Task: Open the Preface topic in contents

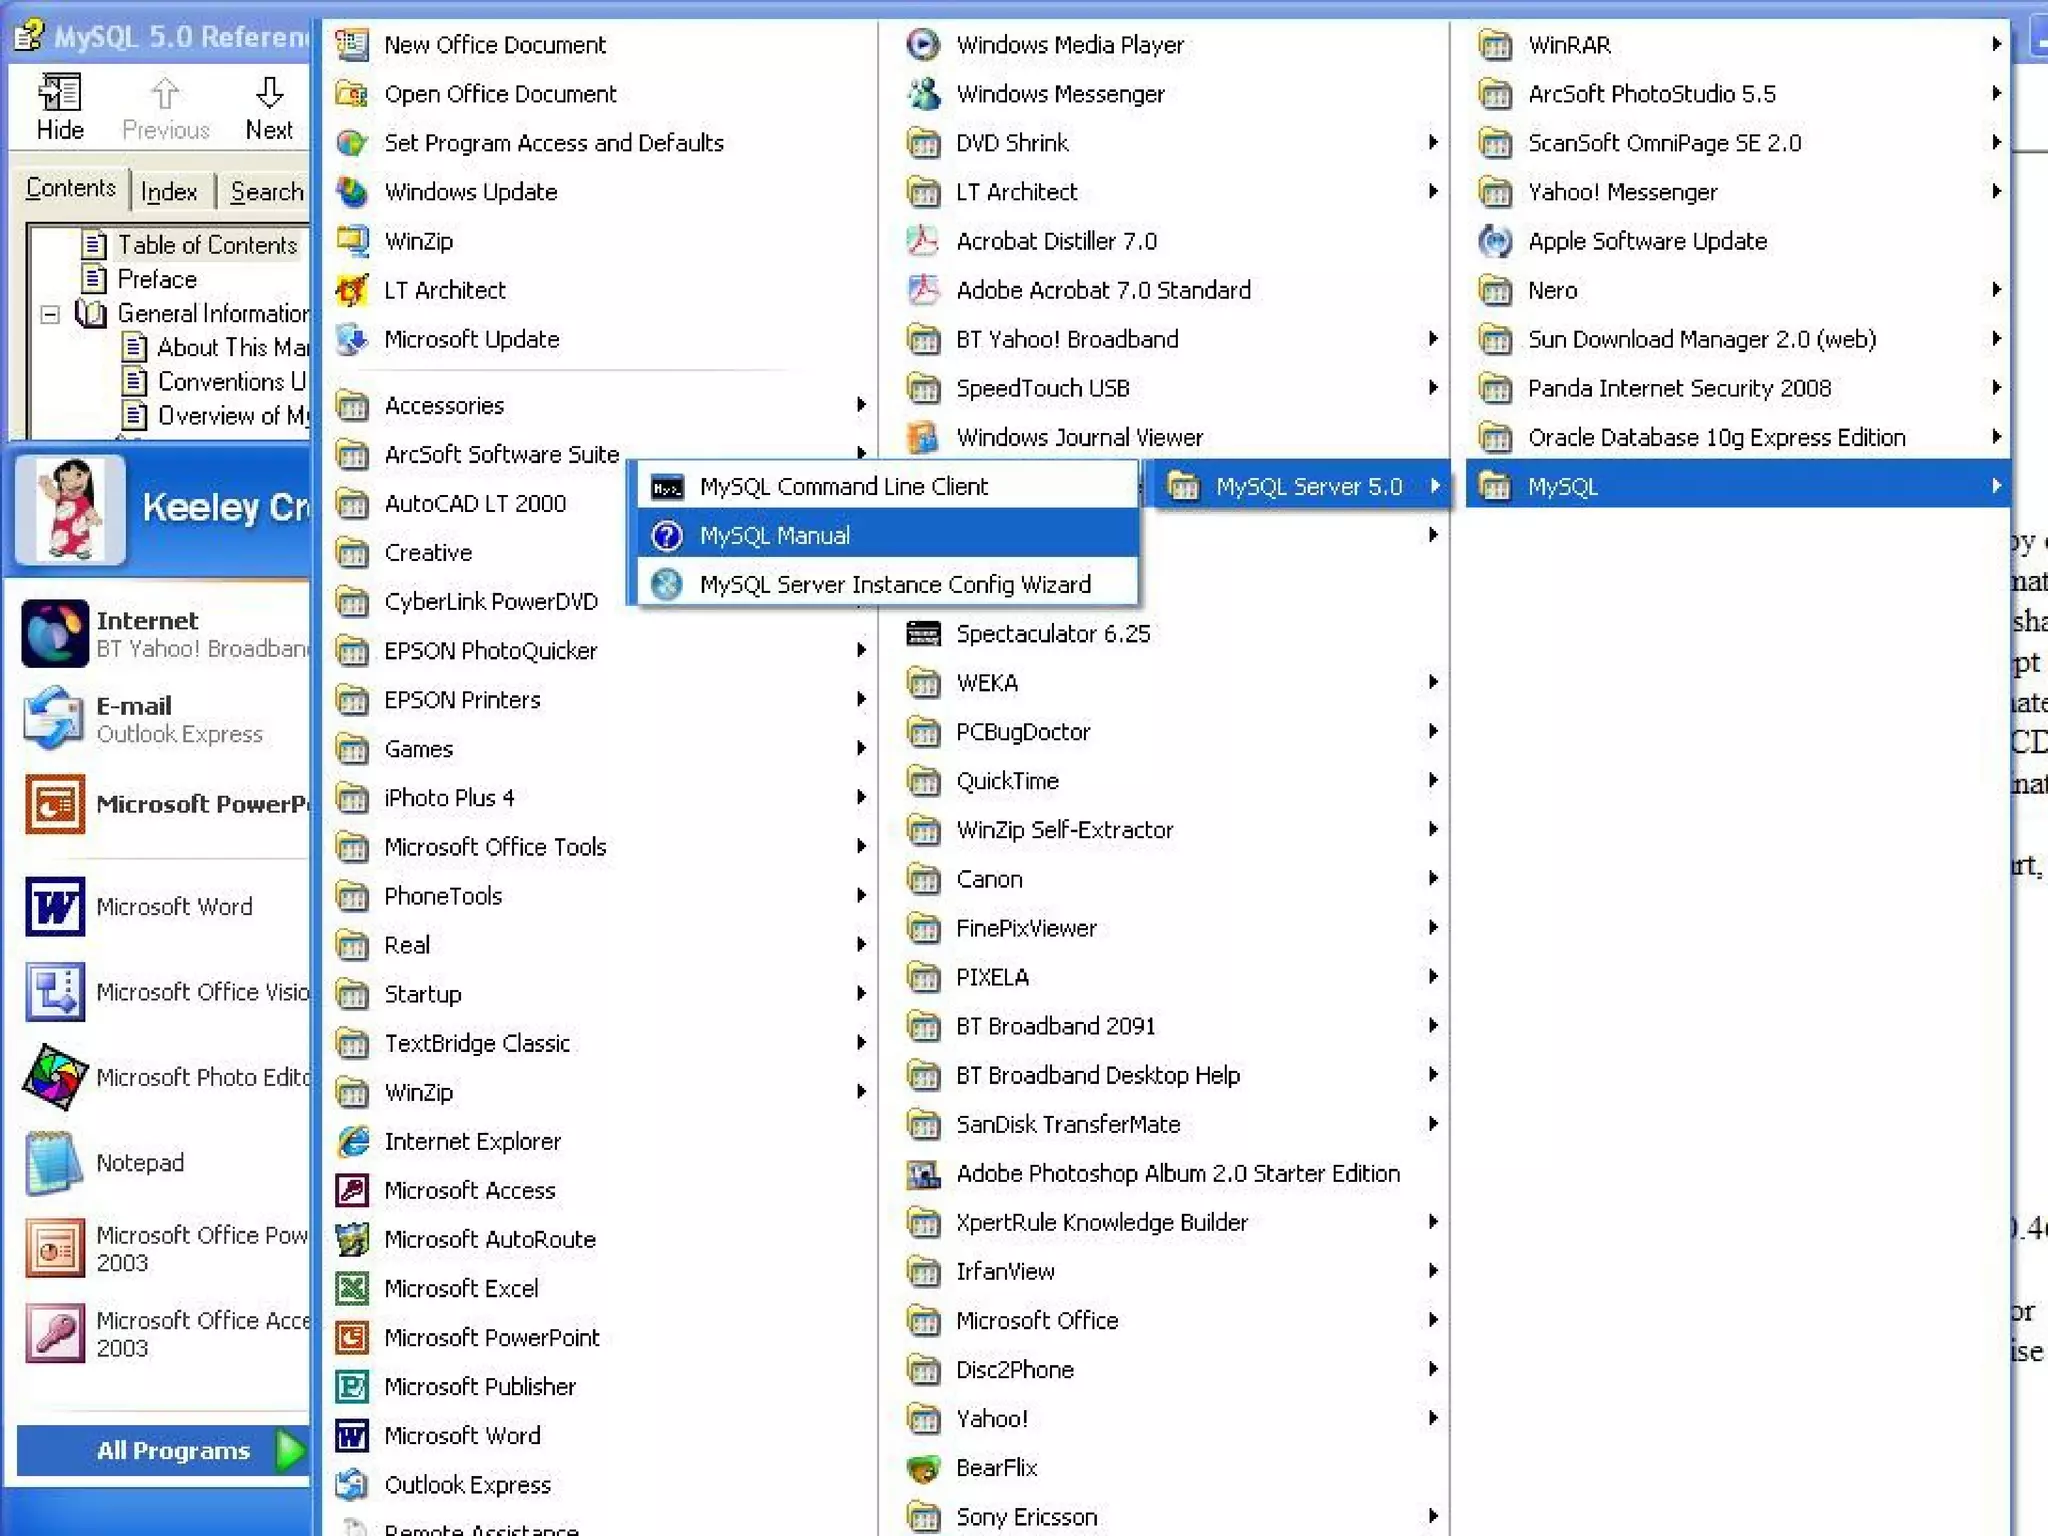Action: tap(156, 279)
